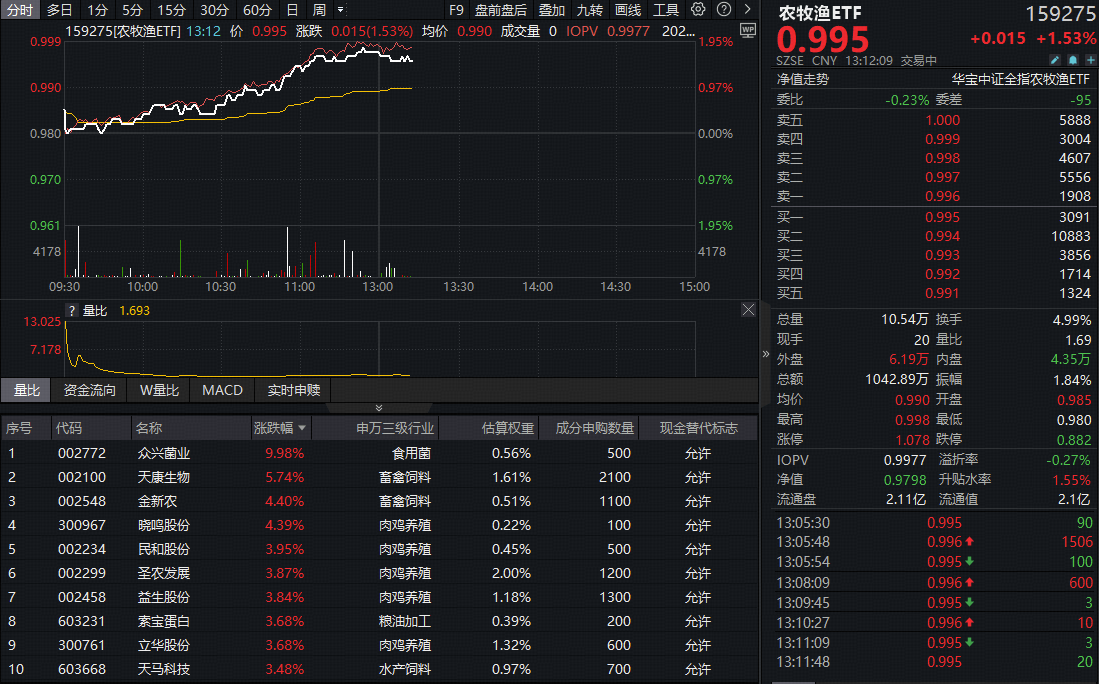Open the drawing tool via 画线 icon

627,10
